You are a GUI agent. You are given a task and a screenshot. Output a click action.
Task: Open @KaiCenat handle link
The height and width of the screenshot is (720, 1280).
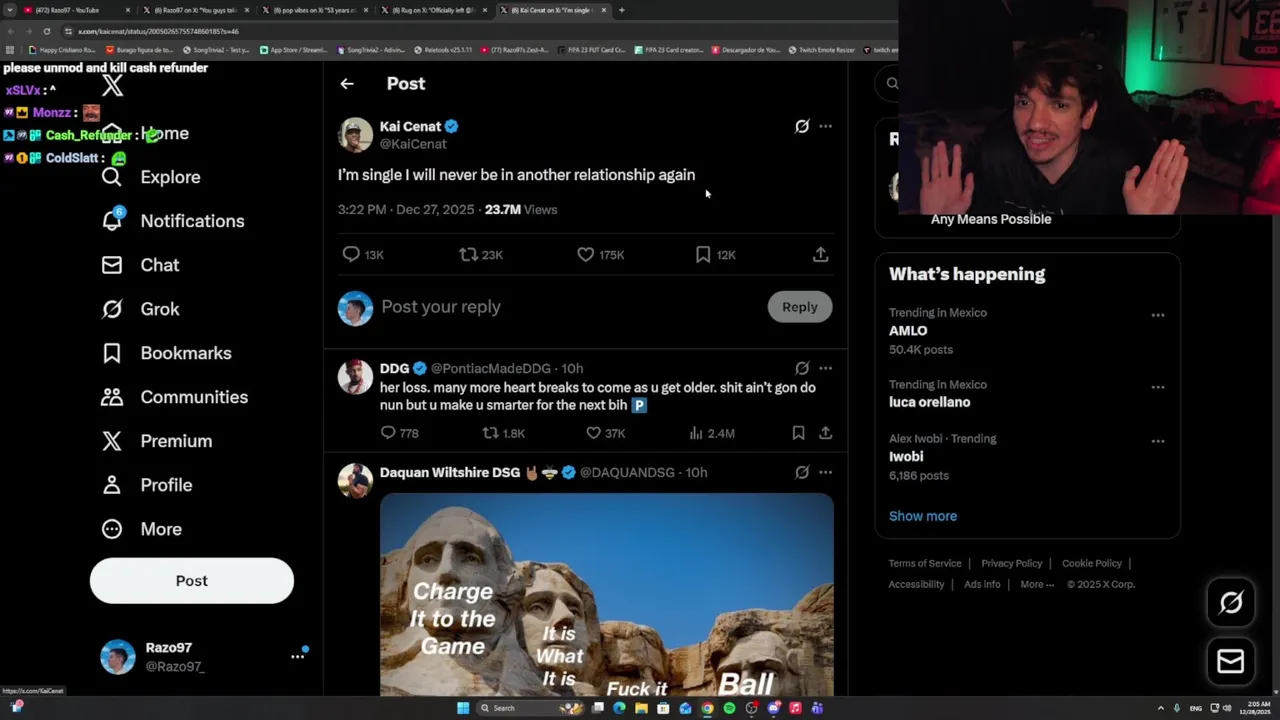click(x=413, y=144)
